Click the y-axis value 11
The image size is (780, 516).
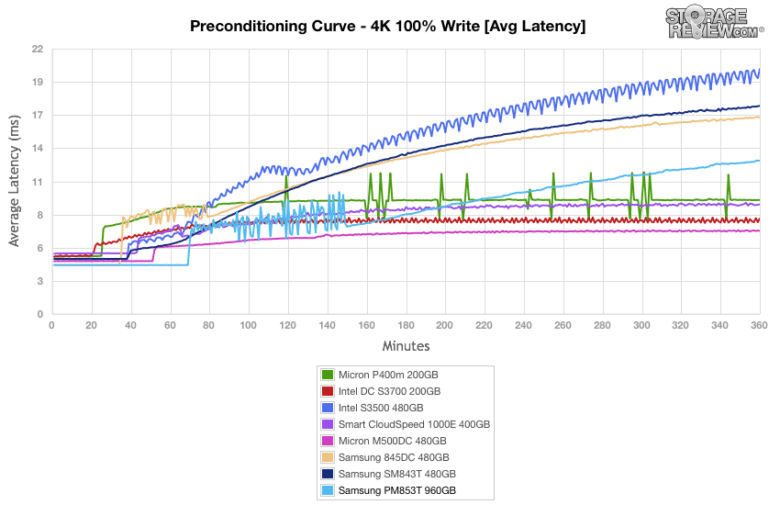[38, 182]
